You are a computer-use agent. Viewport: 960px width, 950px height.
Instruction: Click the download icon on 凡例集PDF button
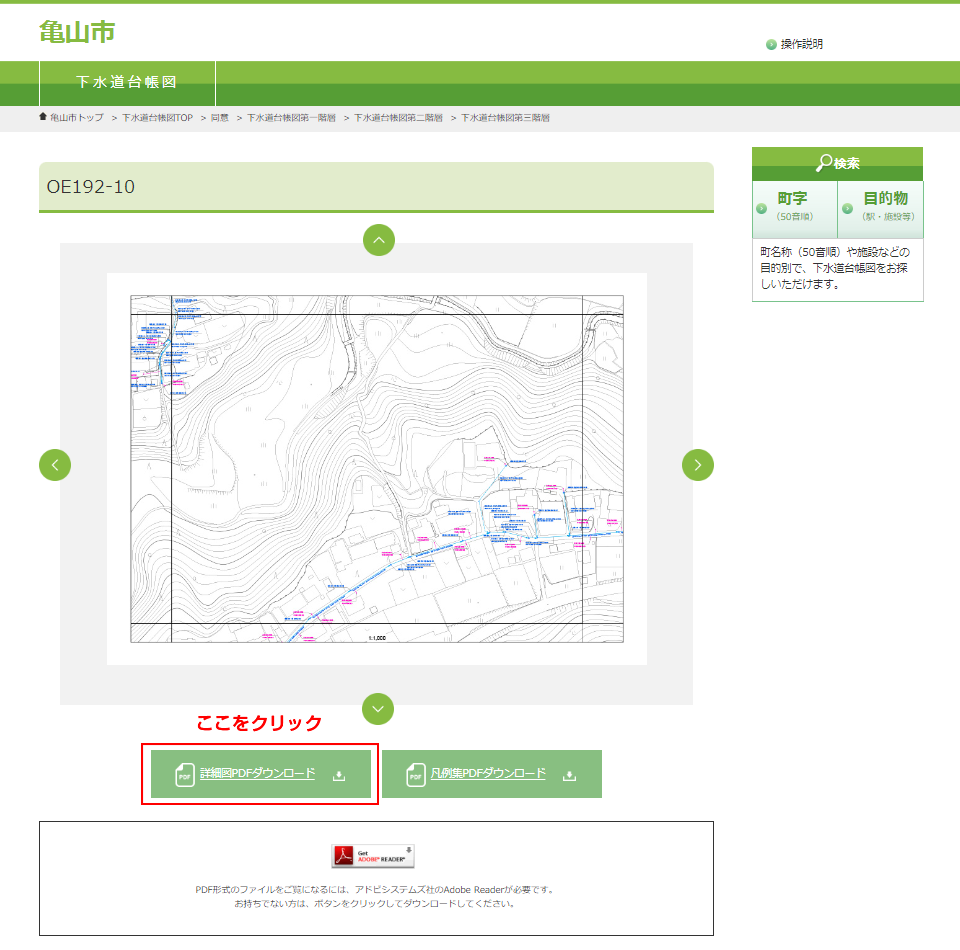point(570,775)
